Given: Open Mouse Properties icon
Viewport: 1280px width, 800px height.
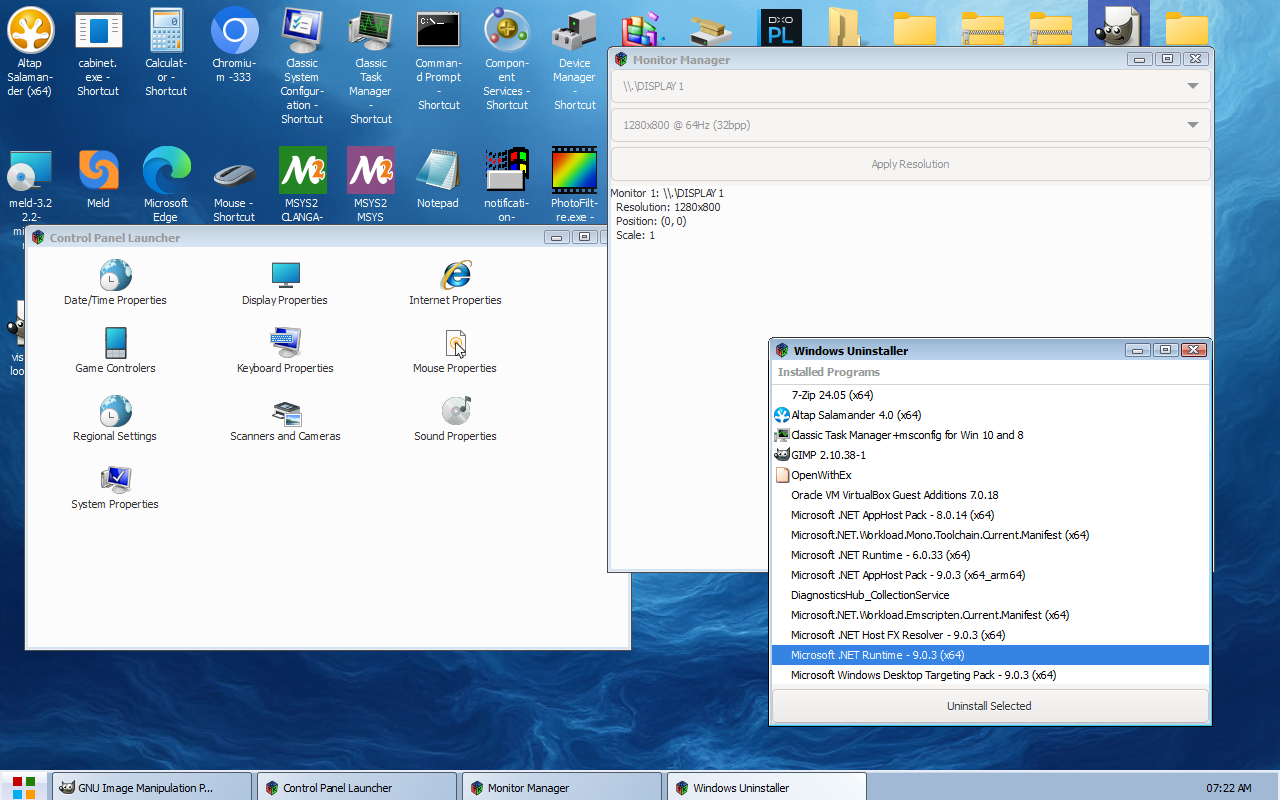Looking at the screenshot, I should point(455,351).
